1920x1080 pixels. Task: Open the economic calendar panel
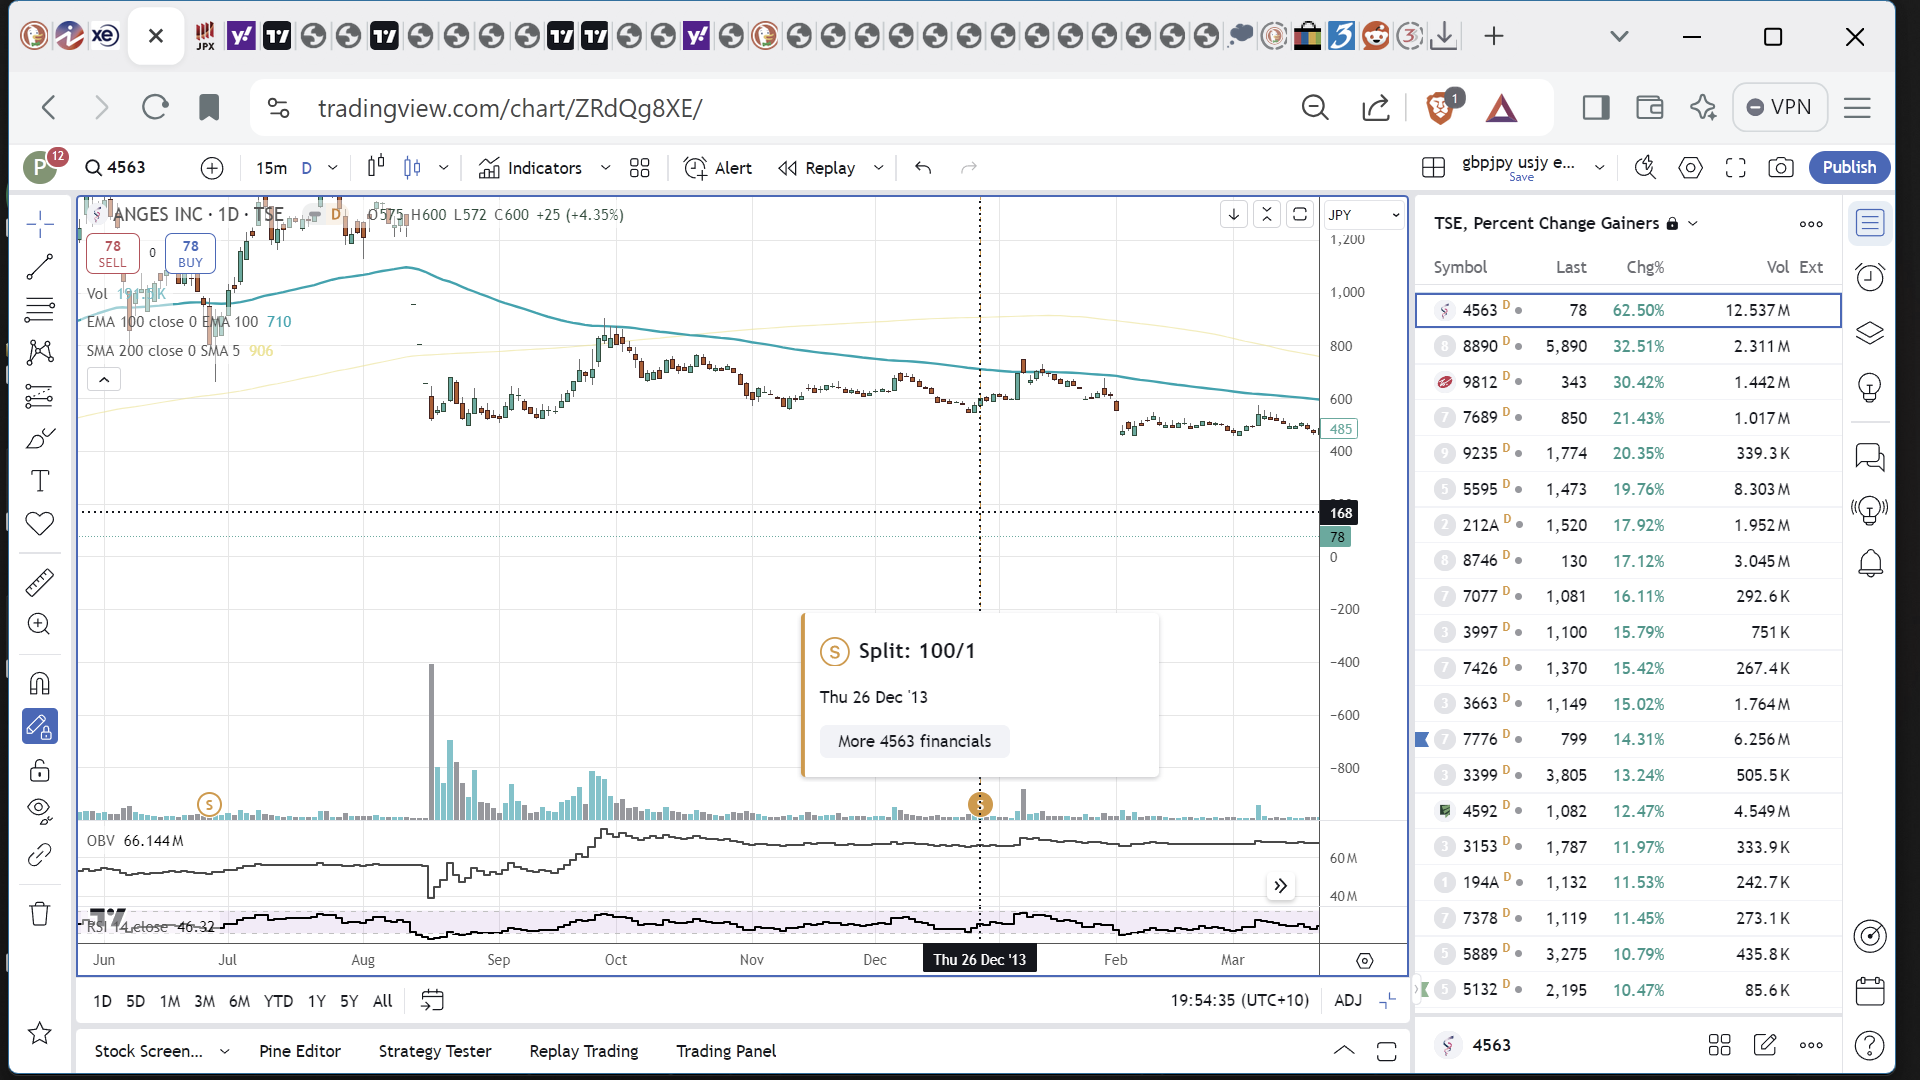click(x=1870, y=991)
